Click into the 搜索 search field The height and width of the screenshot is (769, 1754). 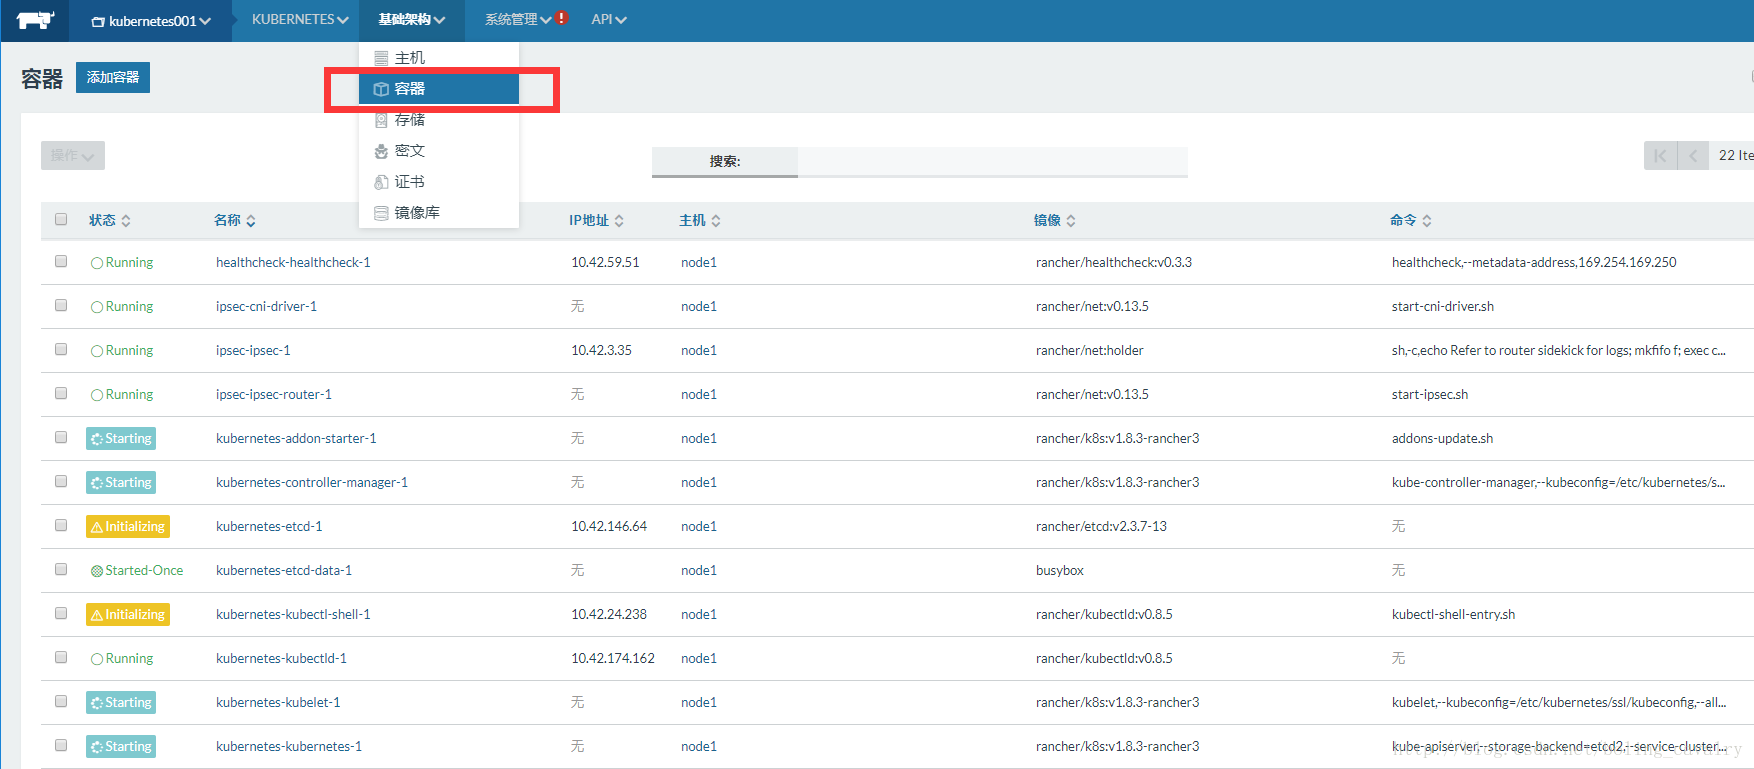[x=992, y=161]
